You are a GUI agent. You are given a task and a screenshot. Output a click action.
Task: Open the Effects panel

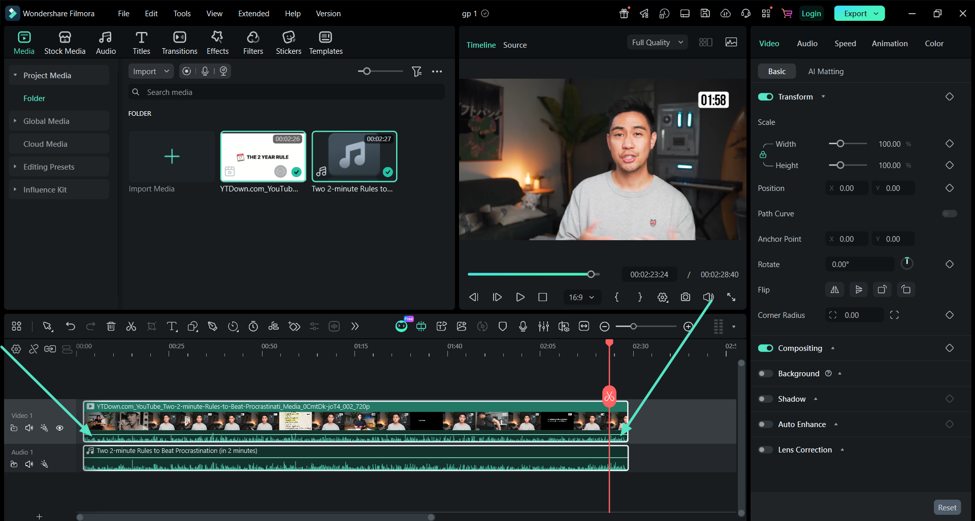[217, 43]
